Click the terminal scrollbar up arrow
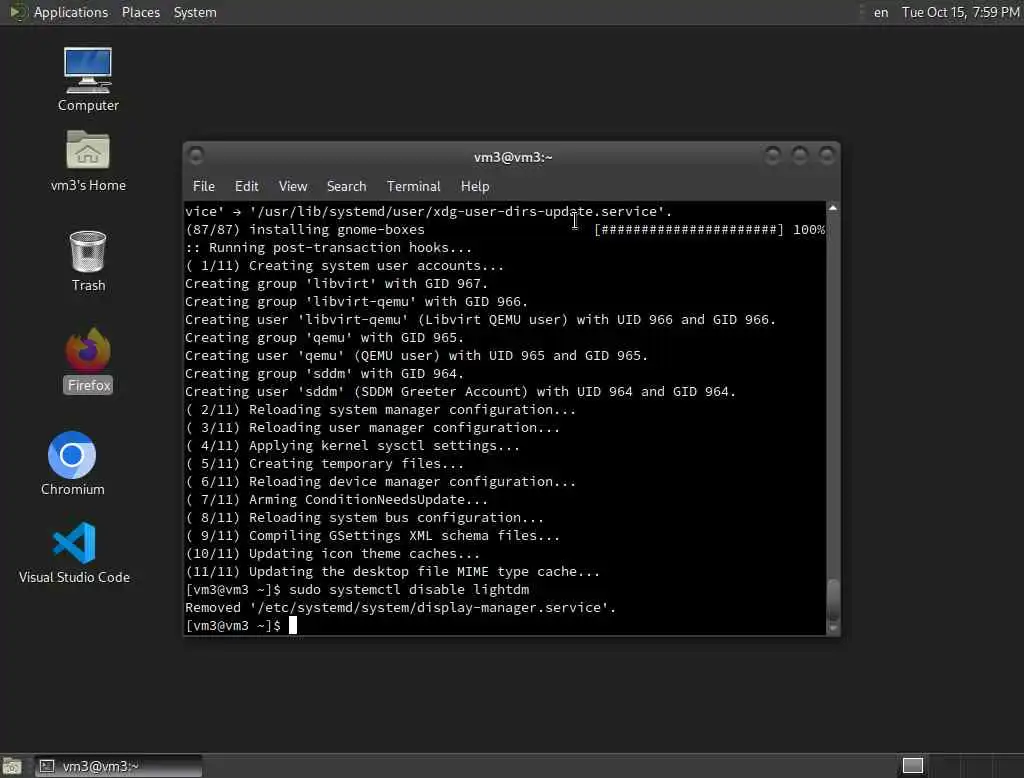 tap(833, 208)
